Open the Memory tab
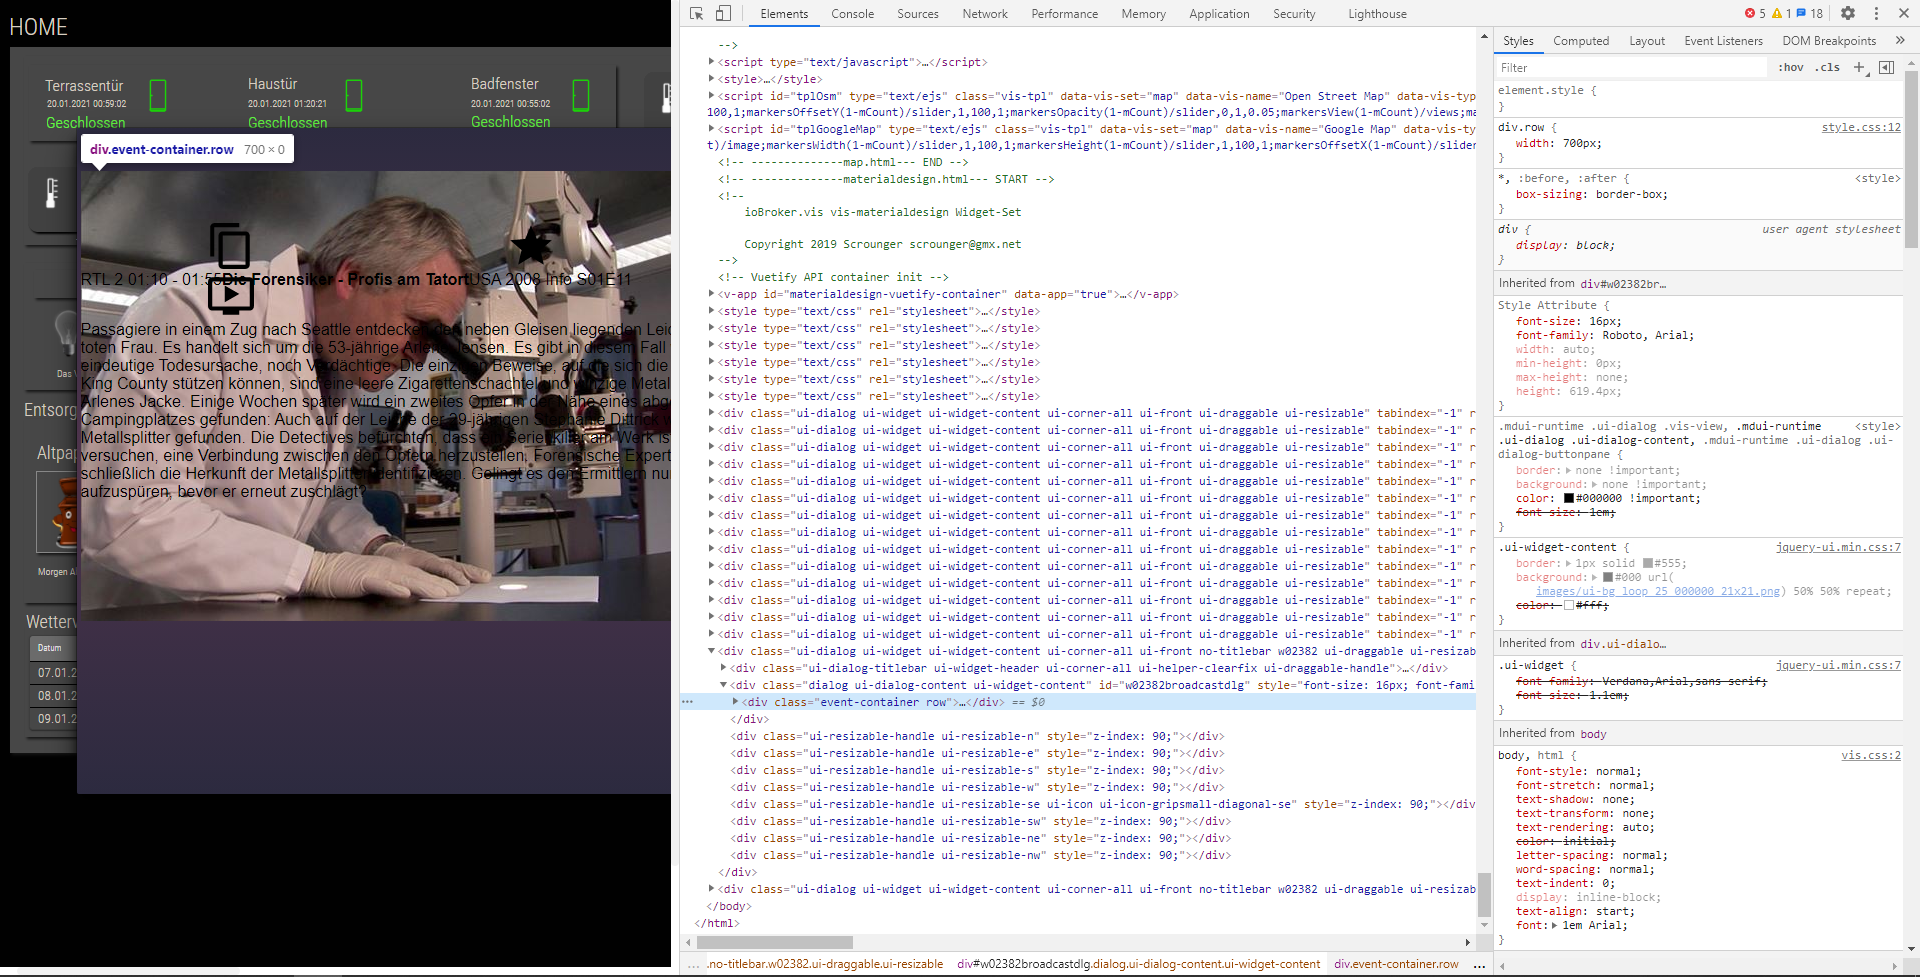 click(1144, 13)
